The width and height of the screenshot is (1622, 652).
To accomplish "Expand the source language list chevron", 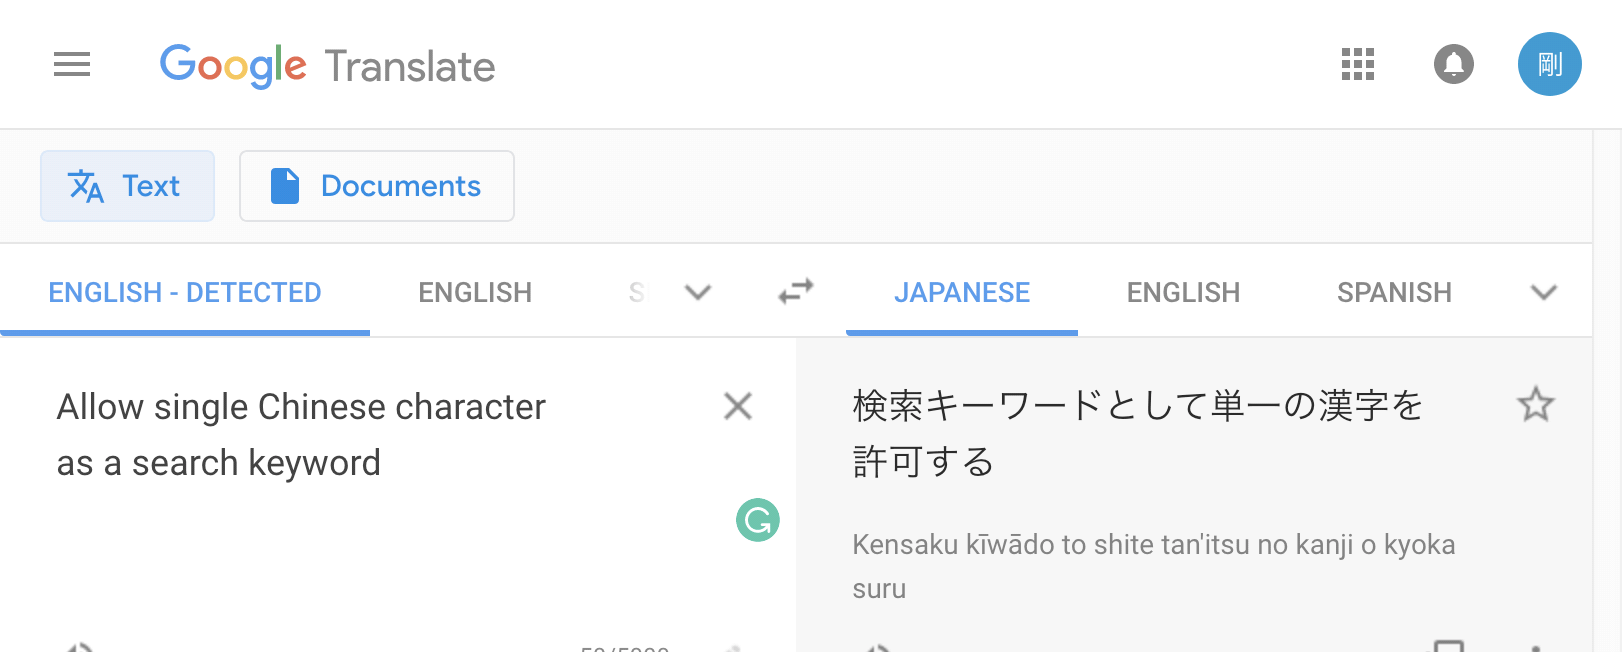I will pos(698,293).
